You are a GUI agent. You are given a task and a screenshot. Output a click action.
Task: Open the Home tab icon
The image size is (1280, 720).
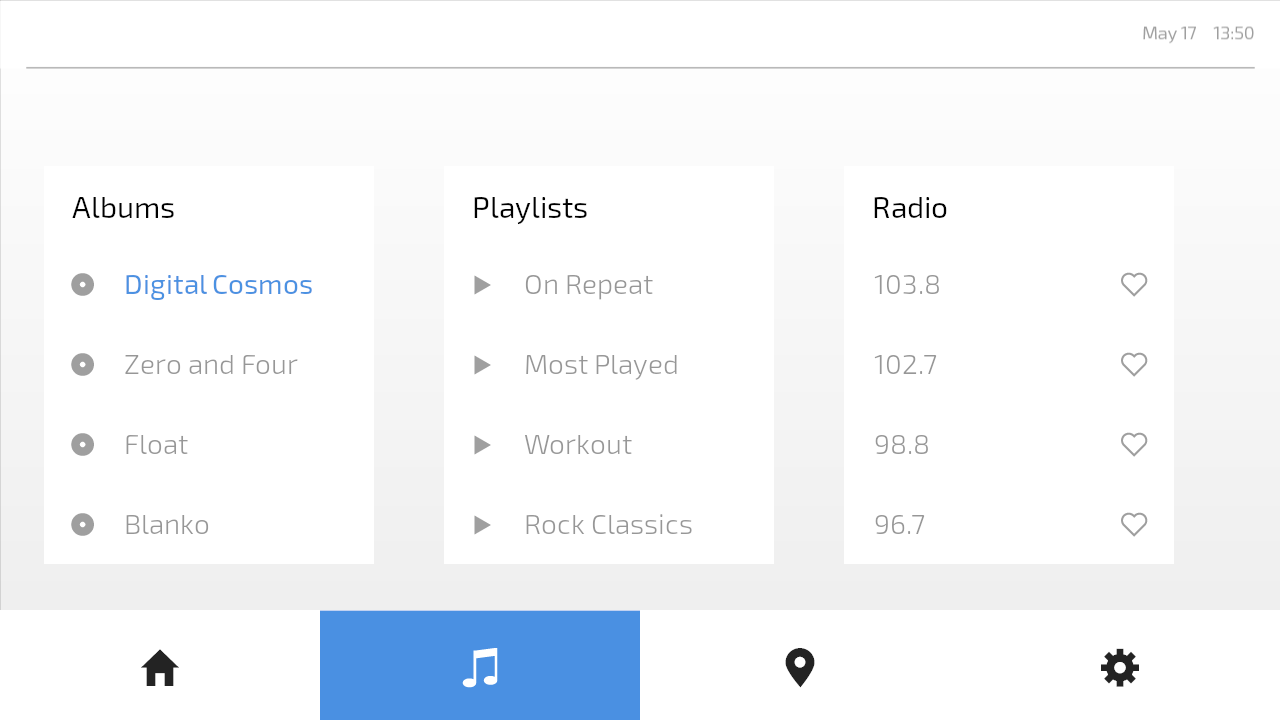click(x=160, y=667)
